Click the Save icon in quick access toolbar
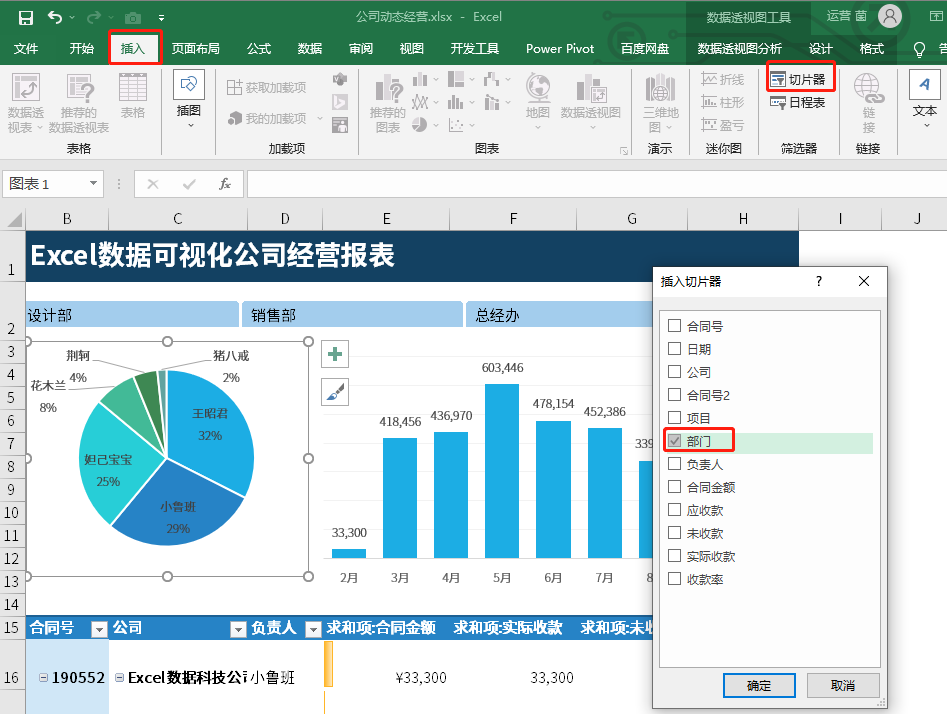Viewport: 947px width, 714px height. click(x=25, y=17)
